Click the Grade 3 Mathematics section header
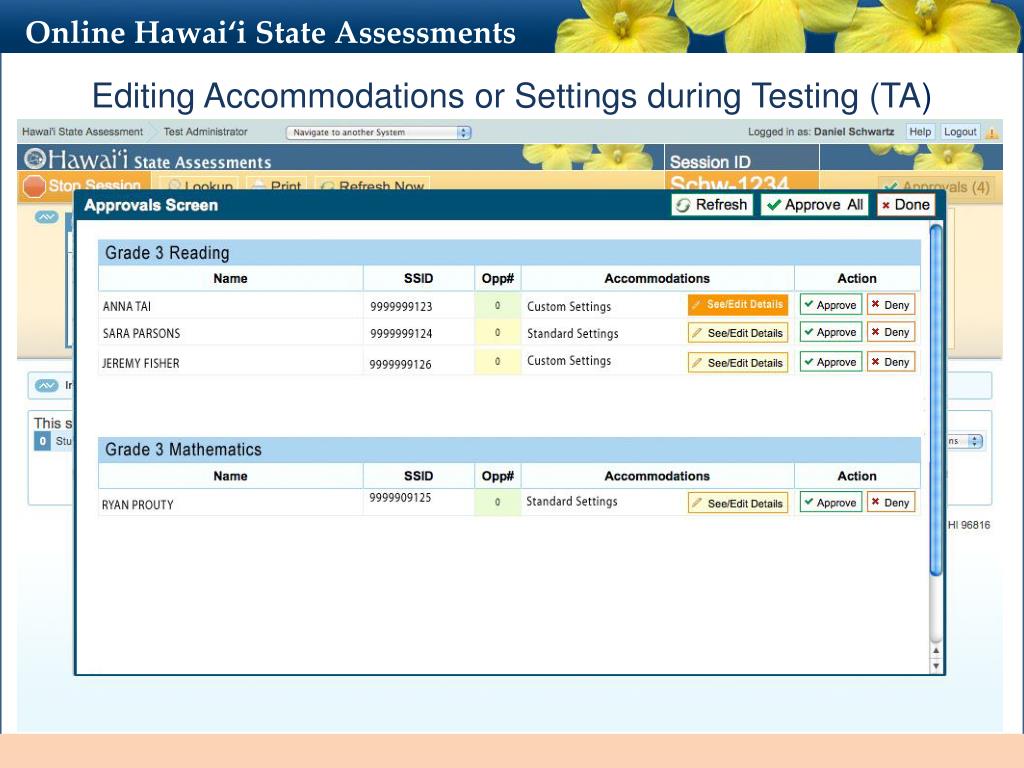Viewport: 1024px width, 768px height. coord(509,449)
